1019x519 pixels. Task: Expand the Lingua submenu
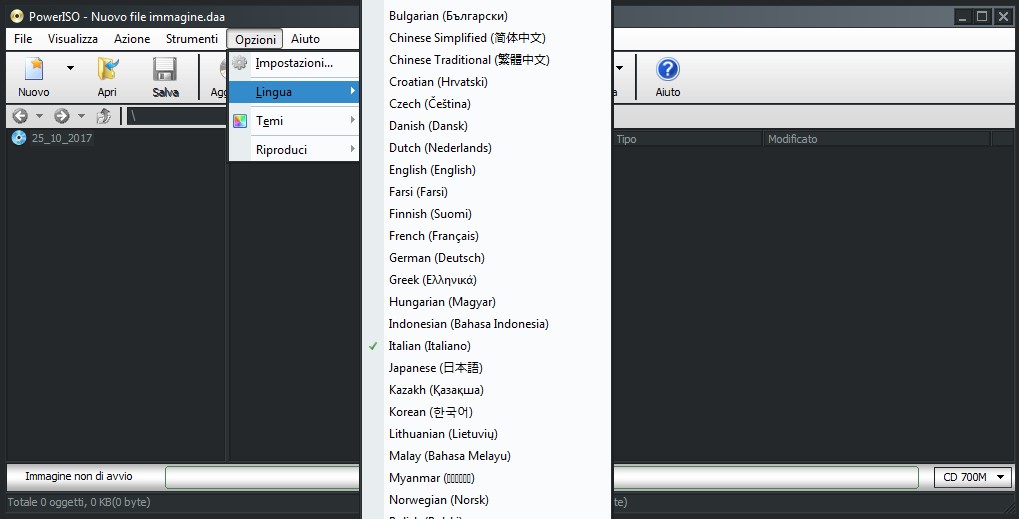coord(294,92)
